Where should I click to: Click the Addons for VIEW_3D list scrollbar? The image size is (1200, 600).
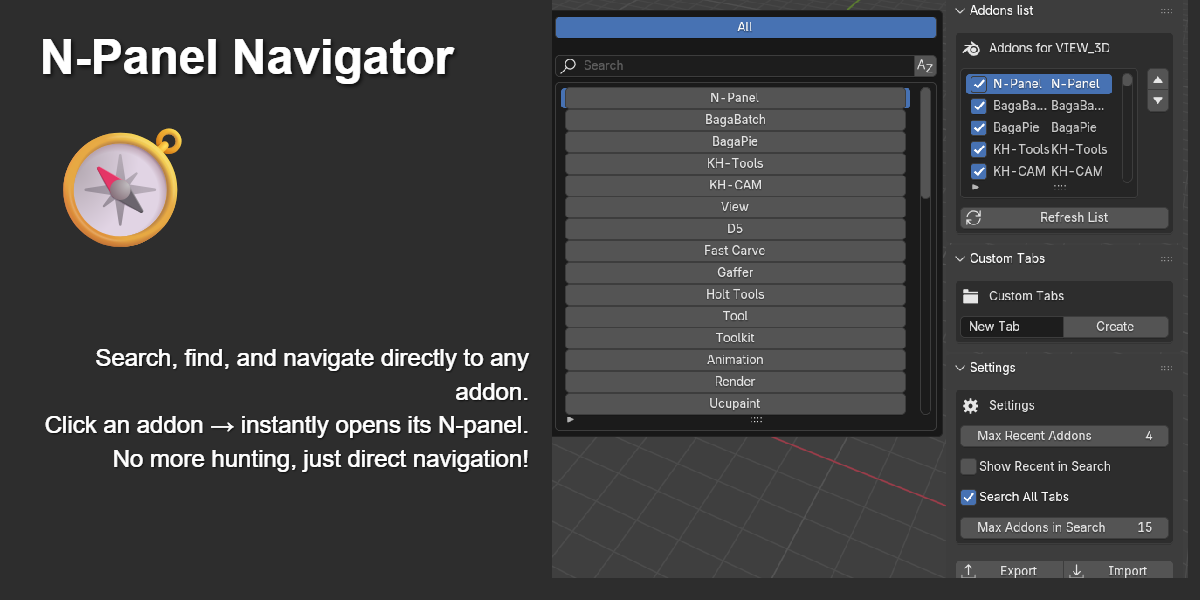coord(1128,80)
